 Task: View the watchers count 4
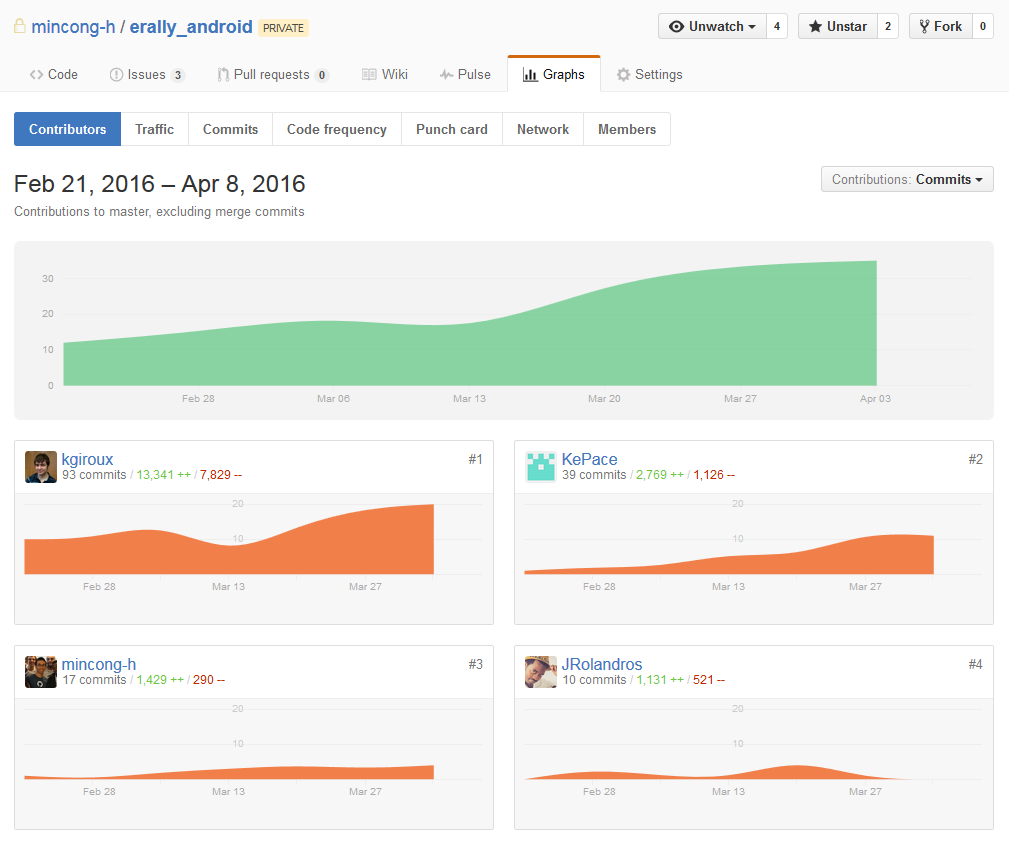click(x=777, y=26)
